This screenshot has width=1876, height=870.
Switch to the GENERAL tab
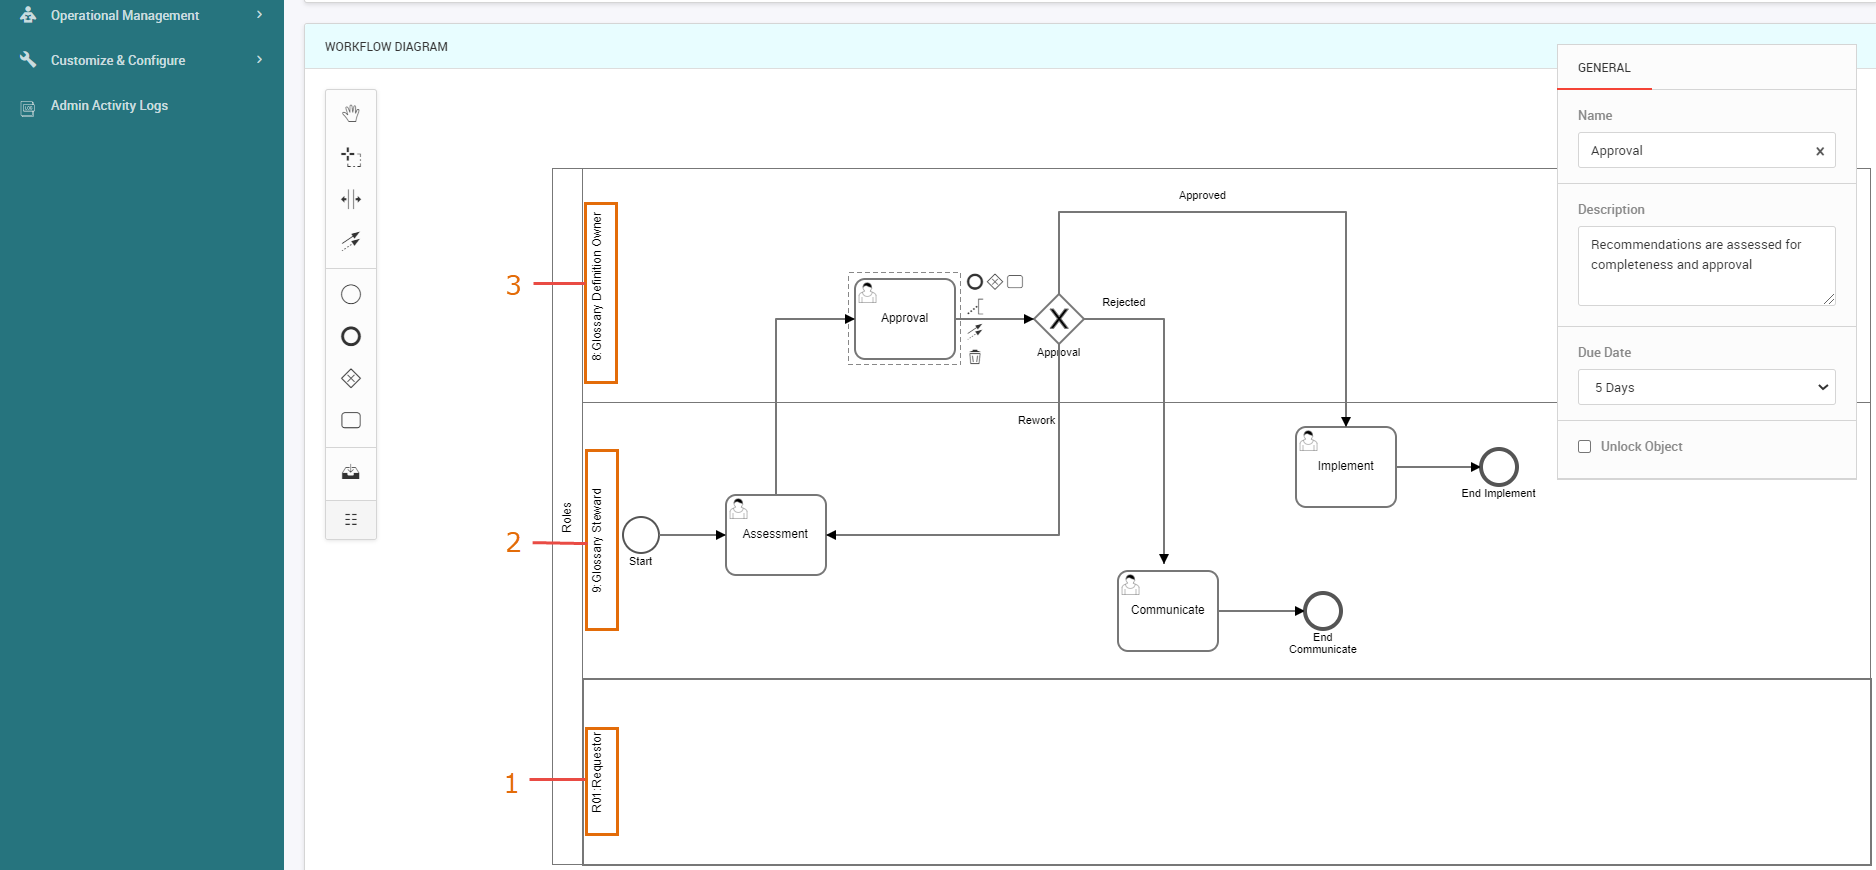(x=1604, y=68)
